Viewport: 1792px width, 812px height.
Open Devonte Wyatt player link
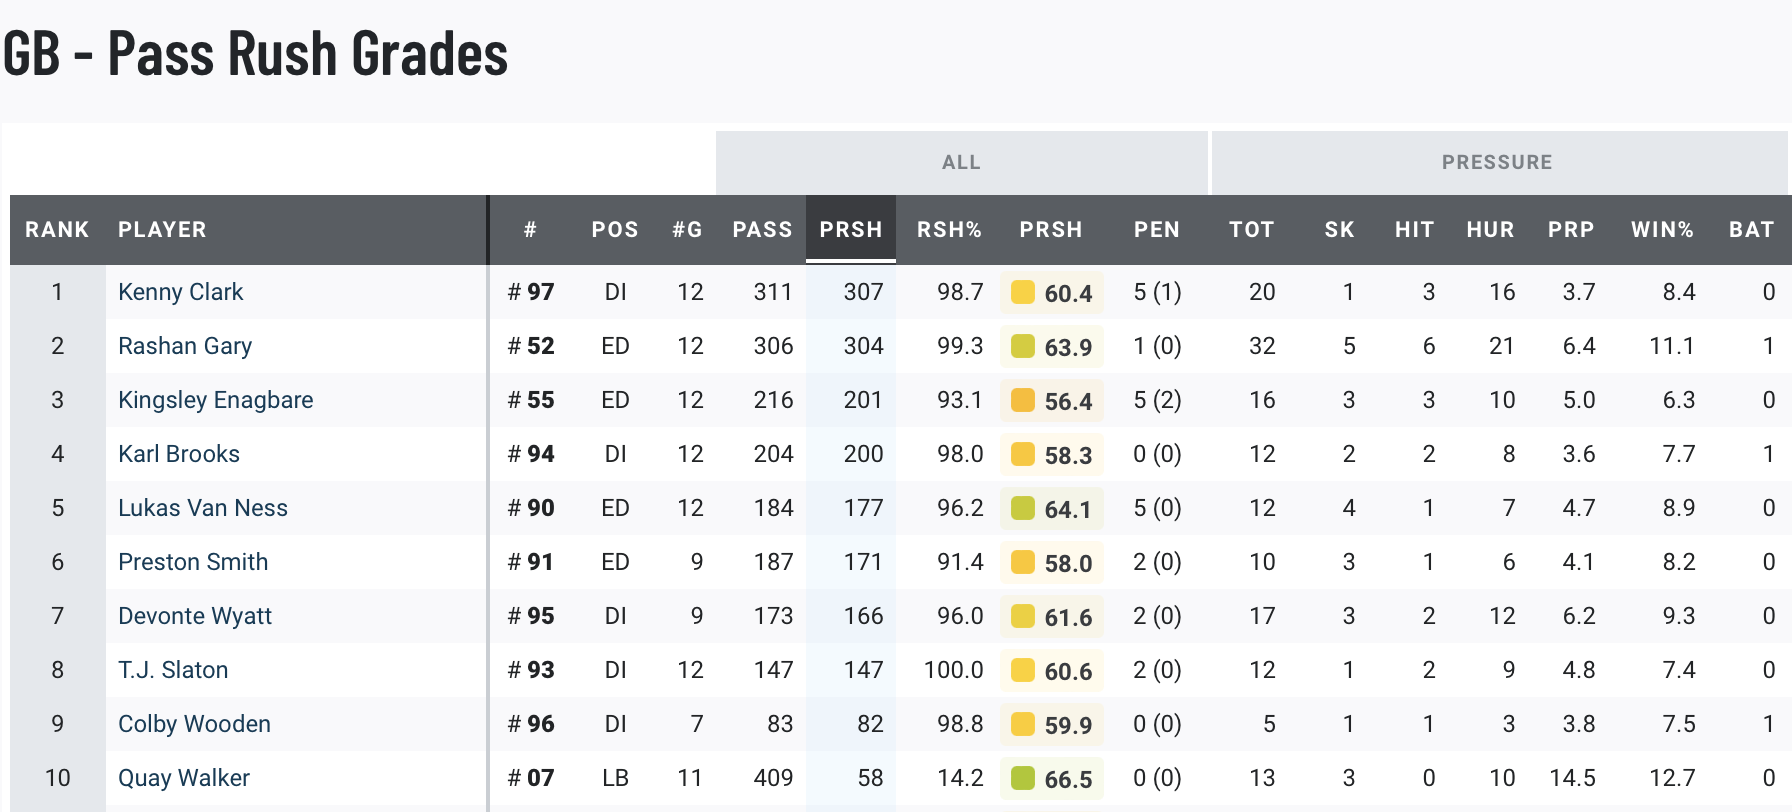click(194, 616)
